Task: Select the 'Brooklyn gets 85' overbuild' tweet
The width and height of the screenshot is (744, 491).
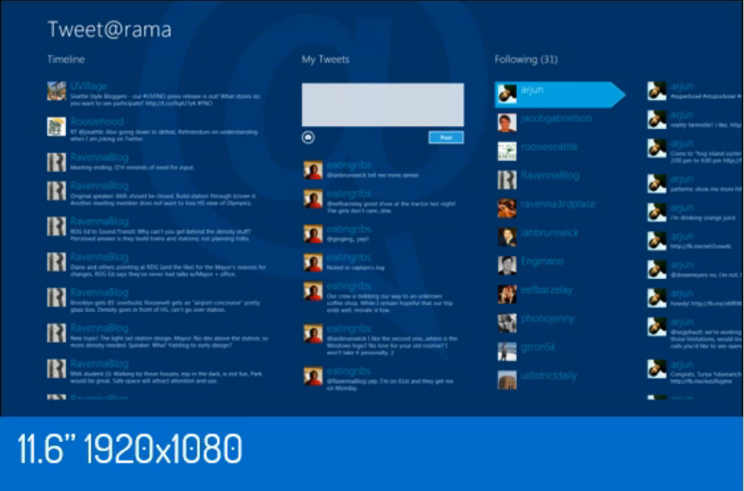Action: [158, 301]
